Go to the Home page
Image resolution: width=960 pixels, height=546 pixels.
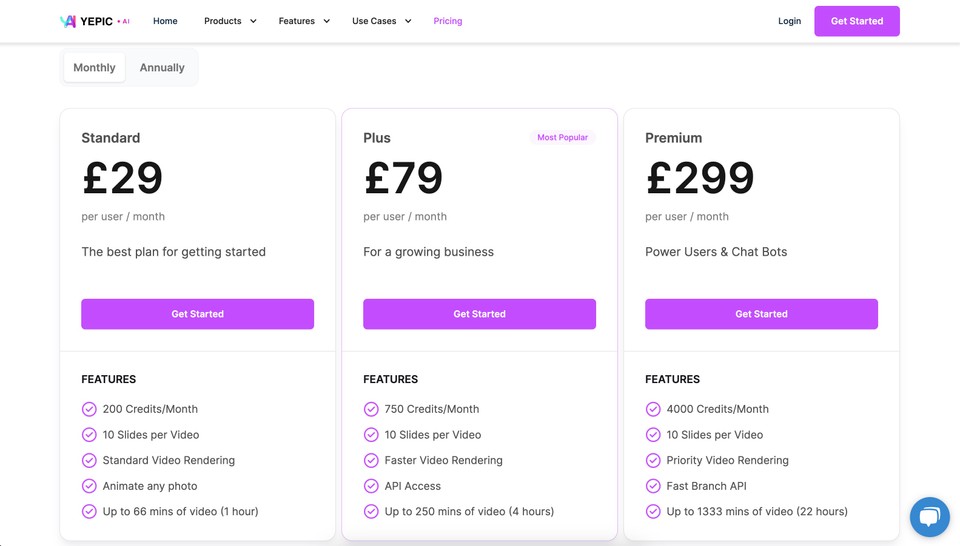[x=165, y=21]
